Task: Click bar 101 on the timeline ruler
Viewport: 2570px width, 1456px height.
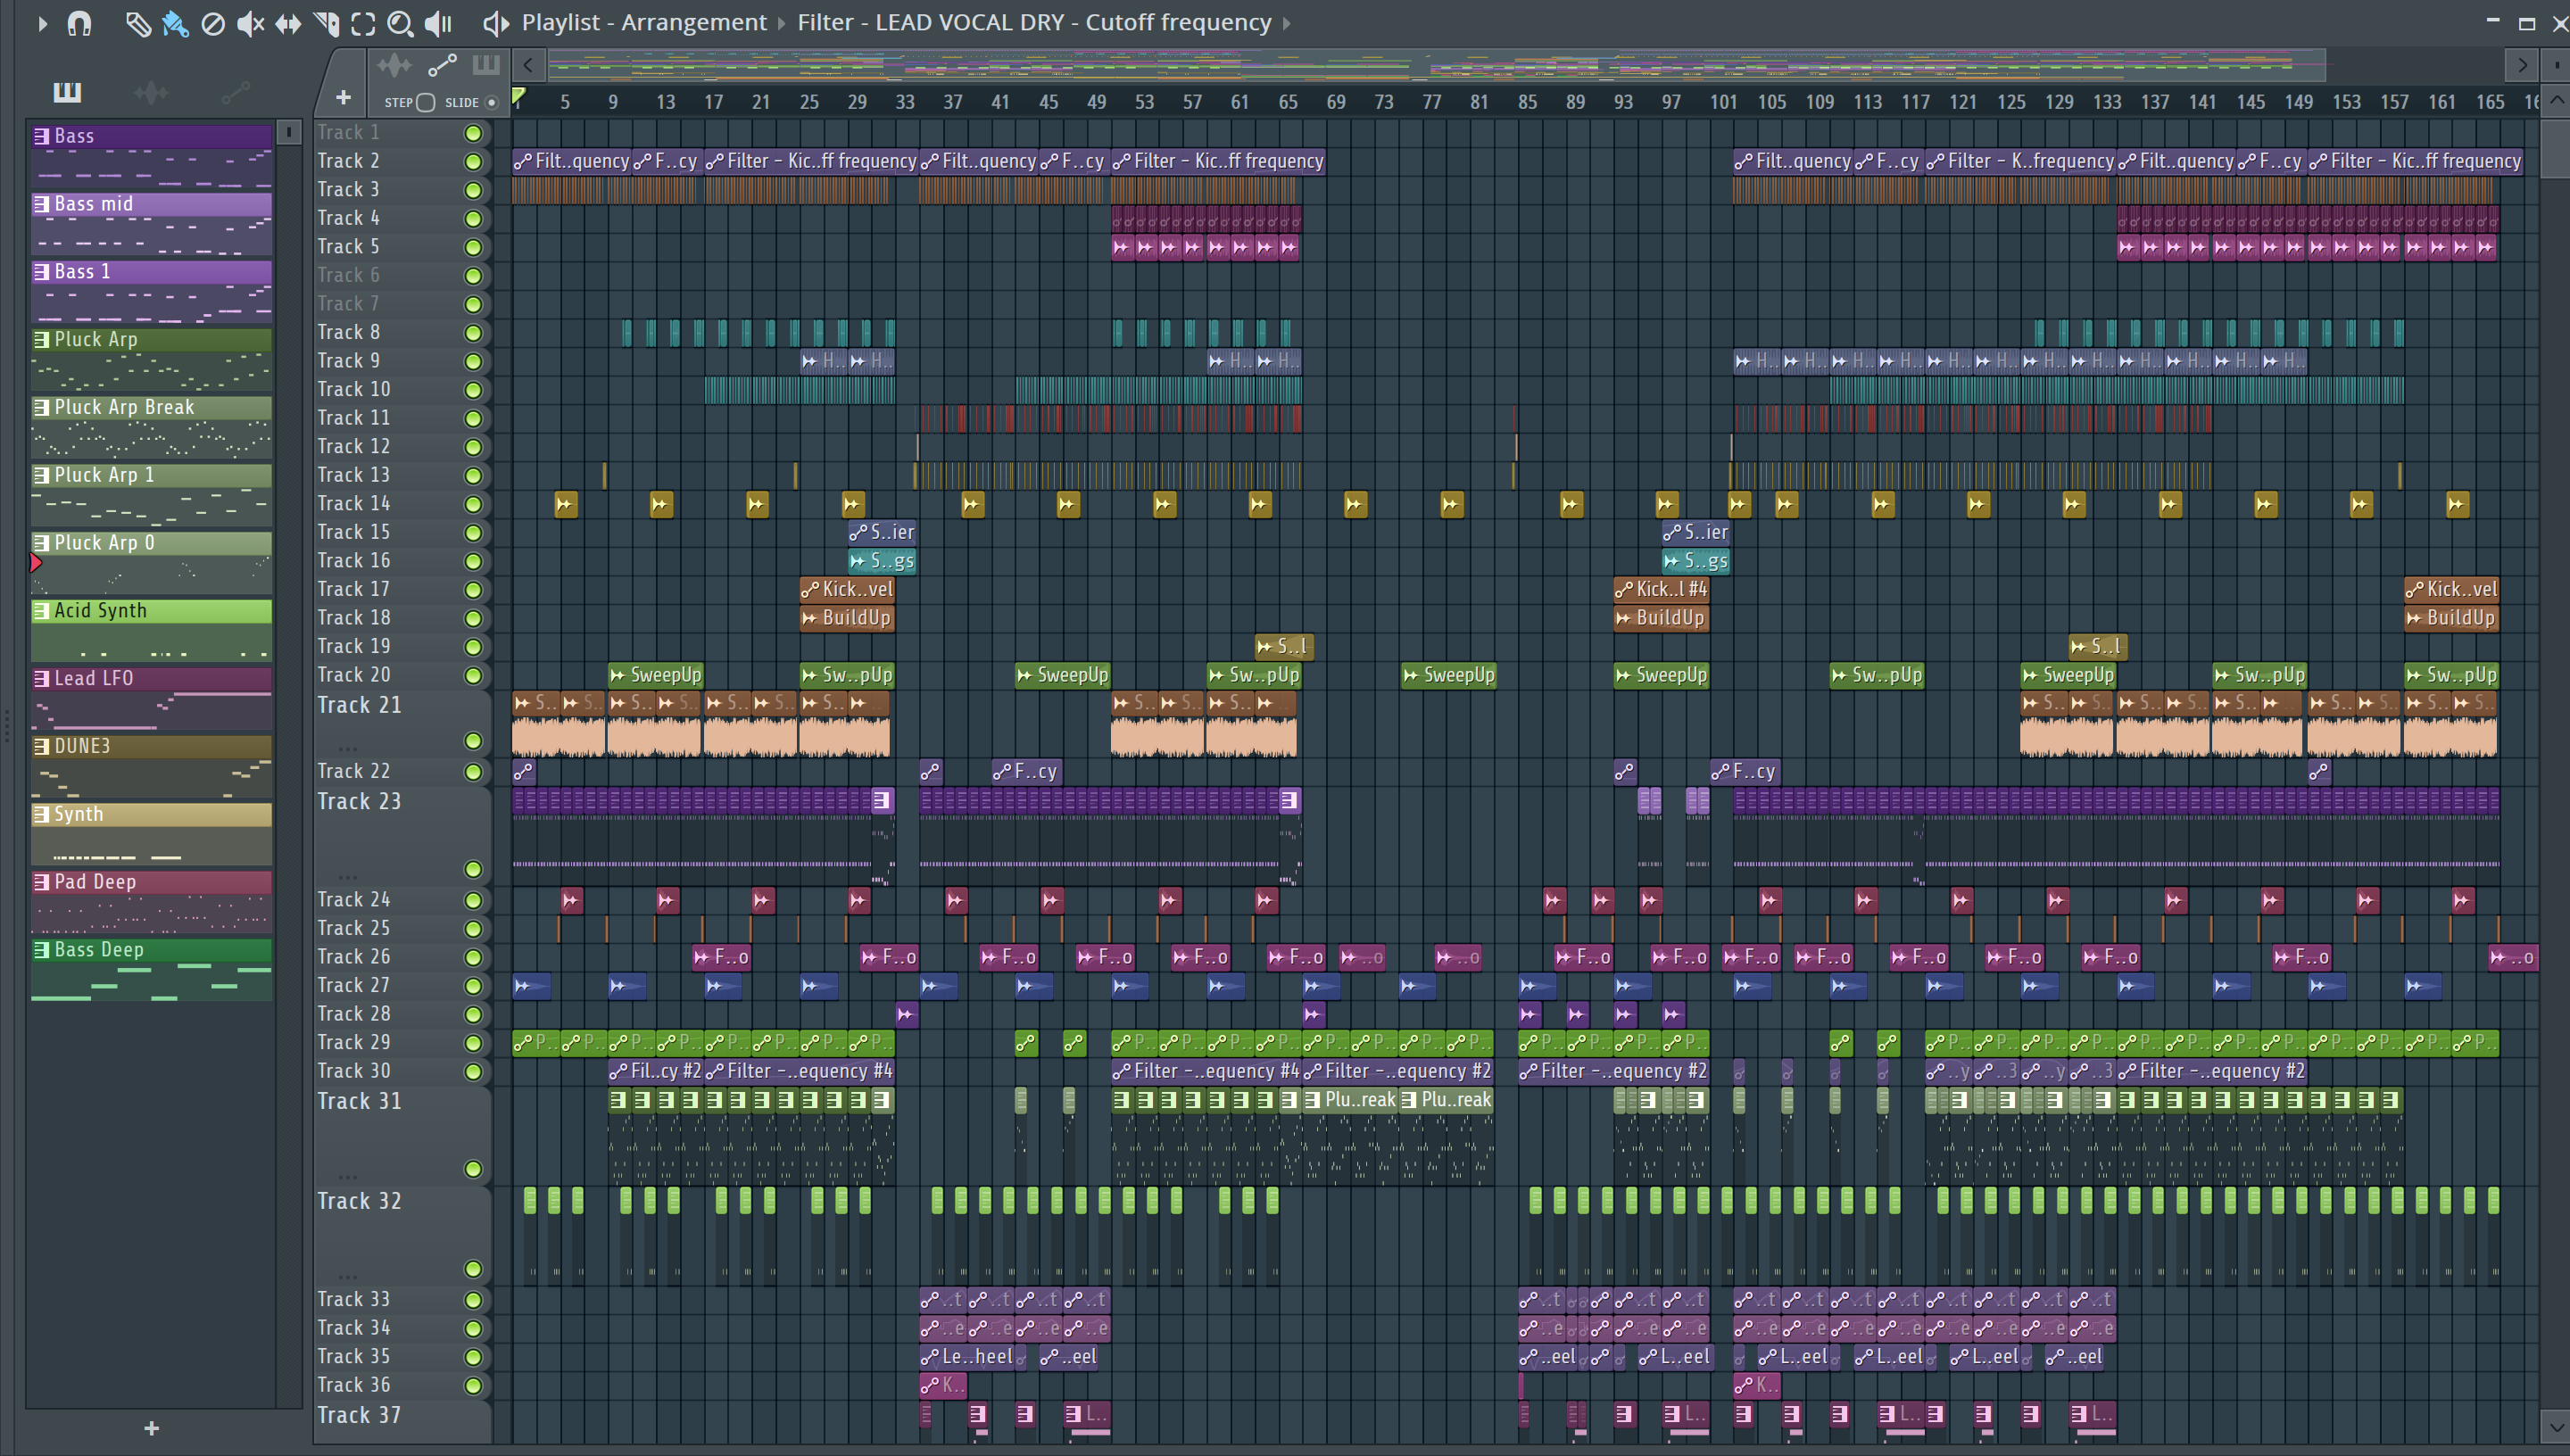Action: click(x=1723, y=102)
